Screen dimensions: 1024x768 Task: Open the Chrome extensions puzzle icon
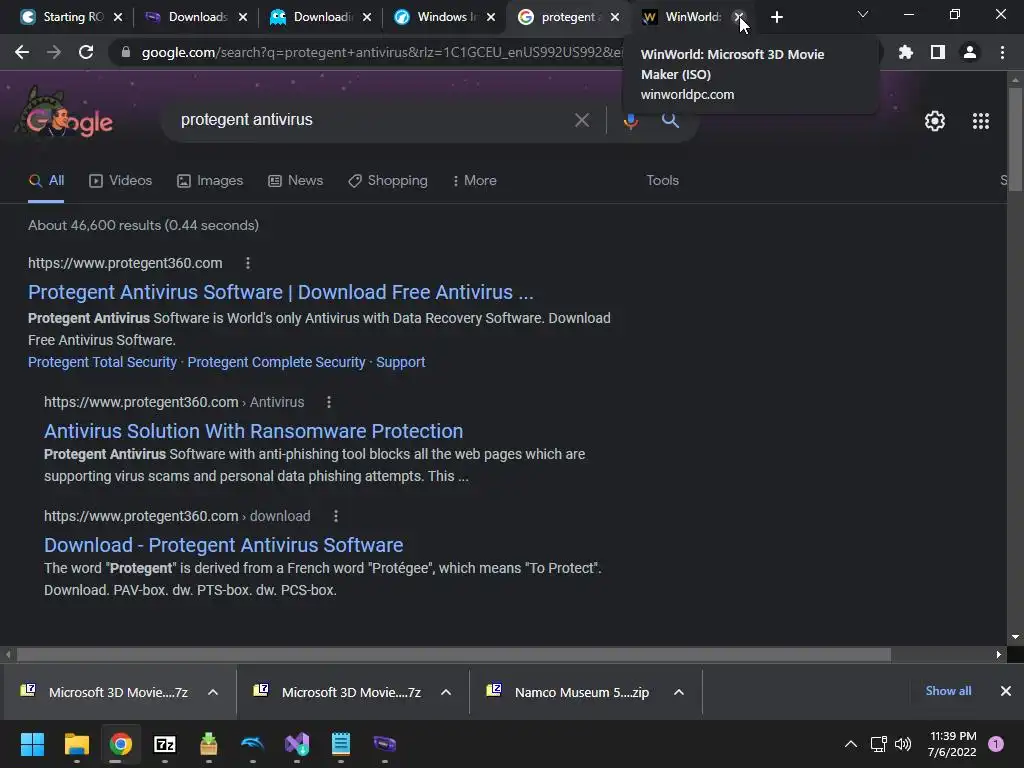click(x=905, y=52)
